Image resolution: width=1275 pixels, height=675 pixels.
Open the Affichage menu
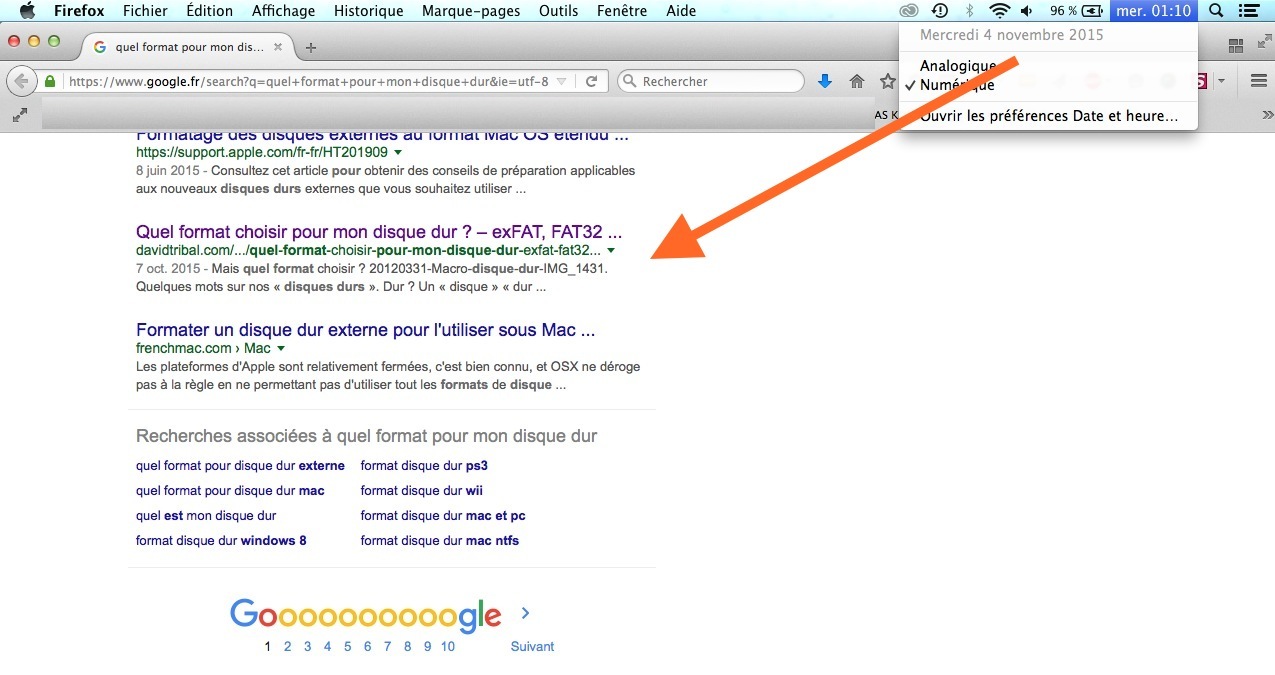point(283,11)
